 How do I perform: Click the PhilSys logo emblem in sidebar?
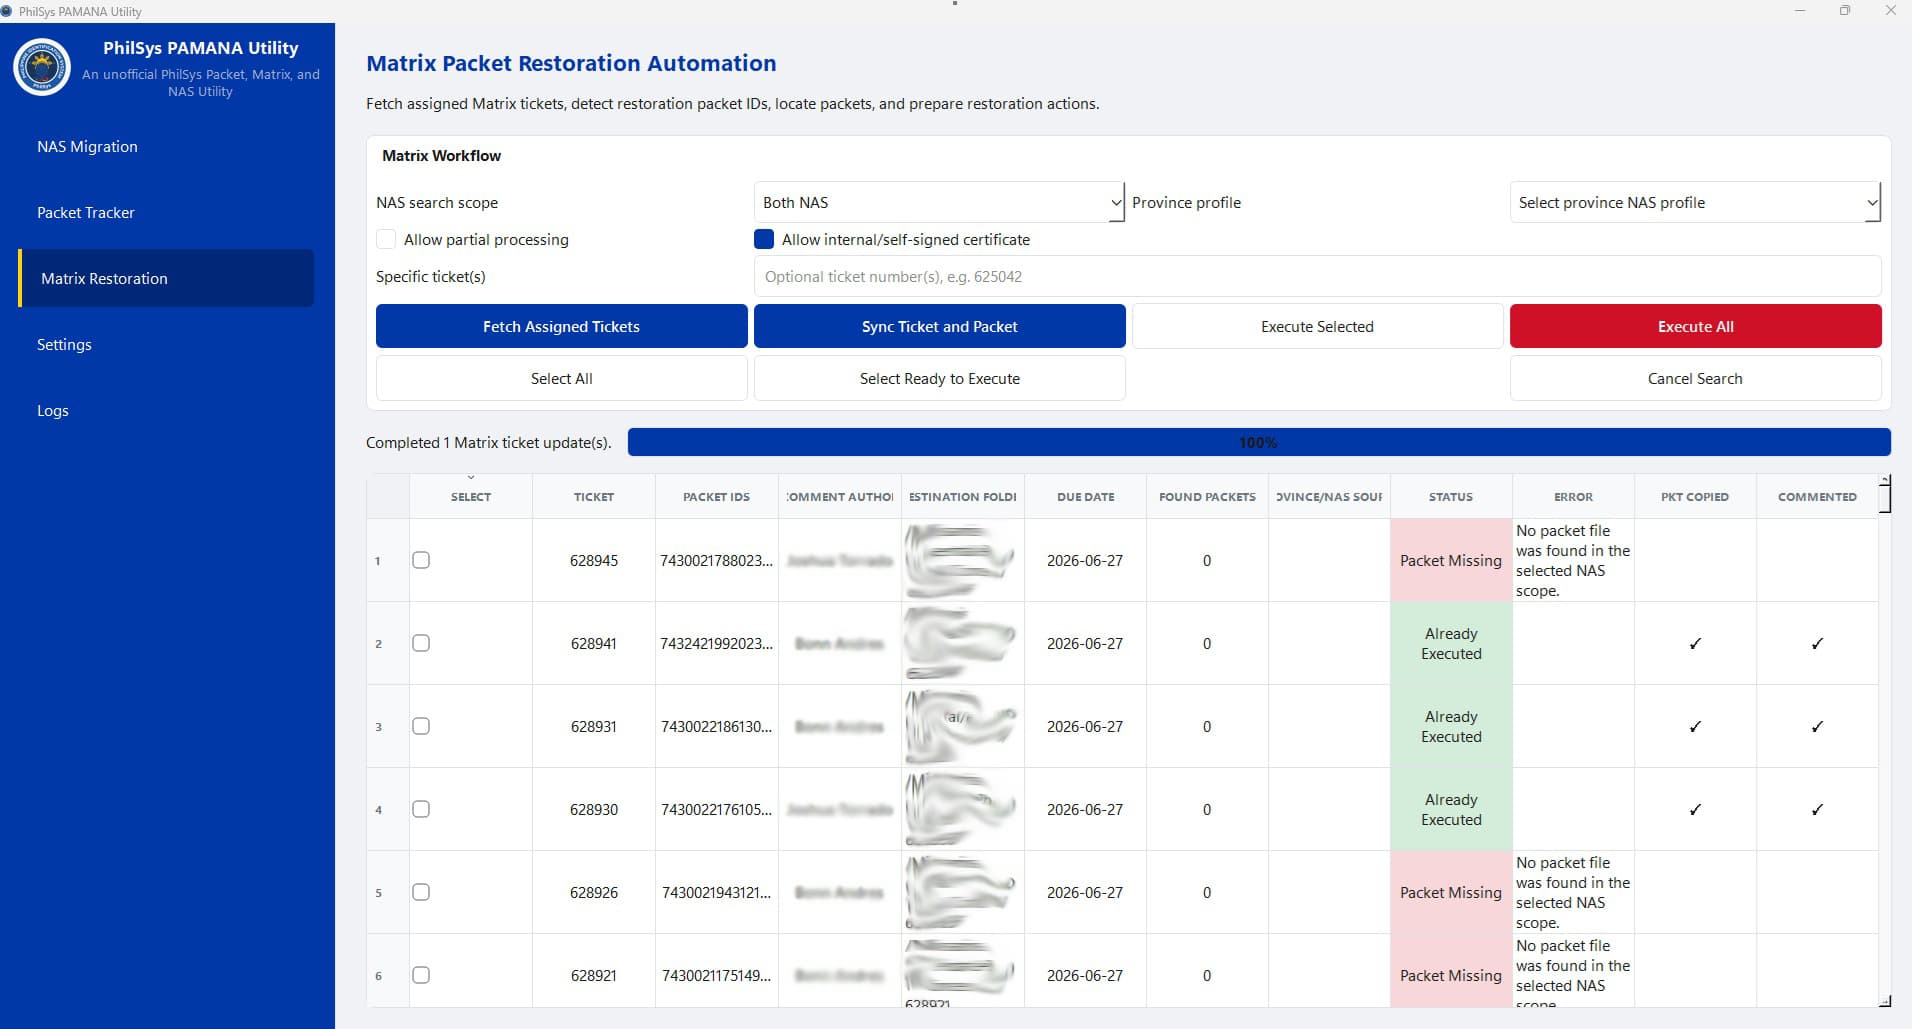click(42, 67)
